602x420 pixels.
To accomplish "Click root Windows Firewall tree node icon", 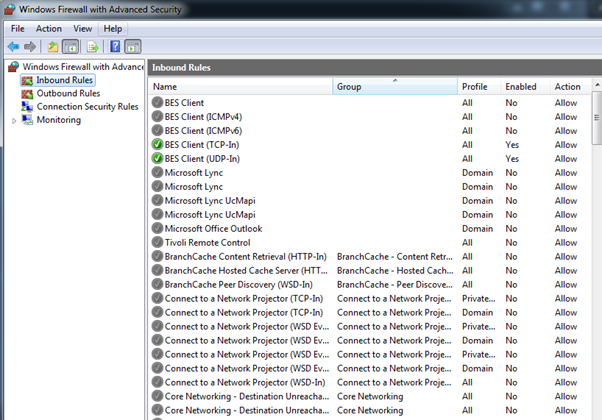I will [x=13, y=67].
